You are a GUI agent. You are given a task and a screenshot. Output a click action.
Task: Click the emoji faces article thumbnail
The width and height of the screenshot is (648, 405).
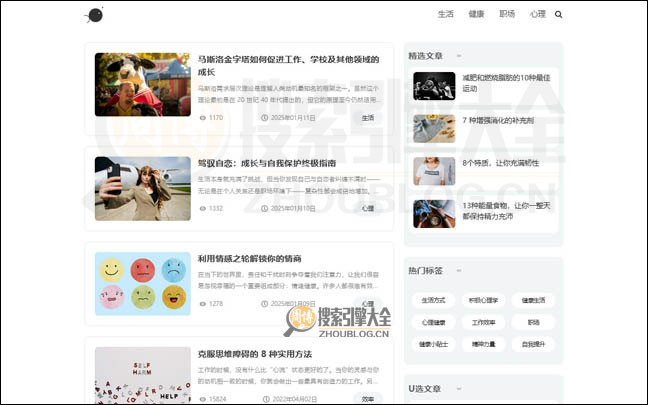[x=143, y=284]
